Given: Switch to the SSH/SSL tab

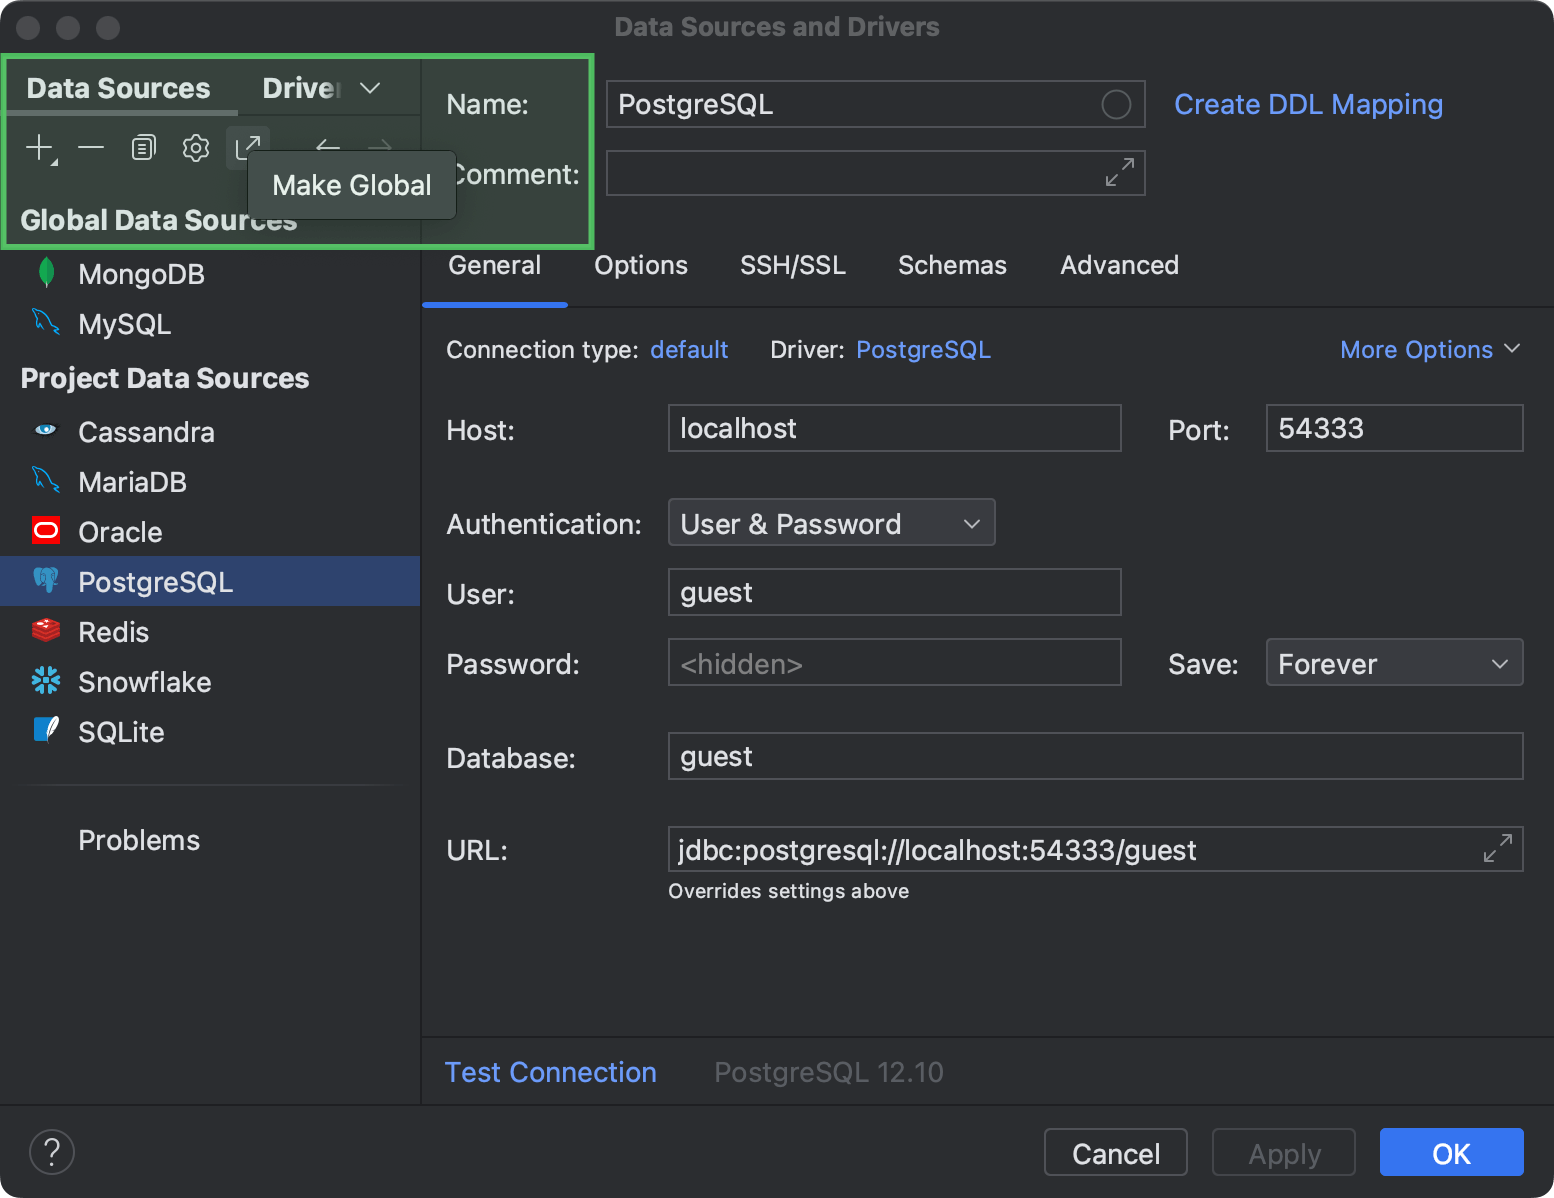Looking at the screenshot, I should (792, 265).
